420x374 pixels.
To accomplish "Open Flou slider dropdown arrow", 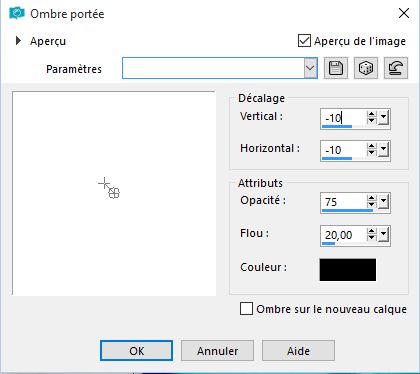I will click(383, 235).
